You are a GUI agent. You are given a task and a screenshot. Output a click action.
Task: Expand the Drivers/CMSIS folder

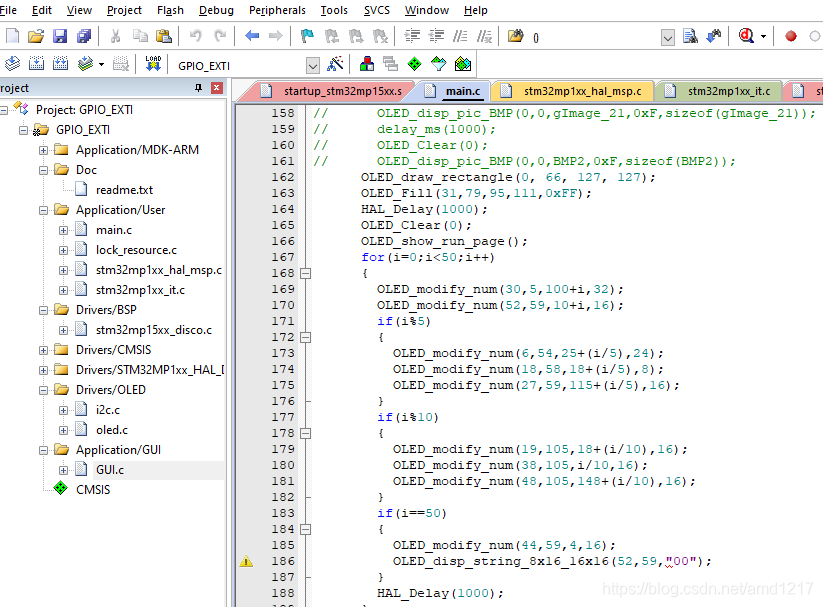pos(44,350)
